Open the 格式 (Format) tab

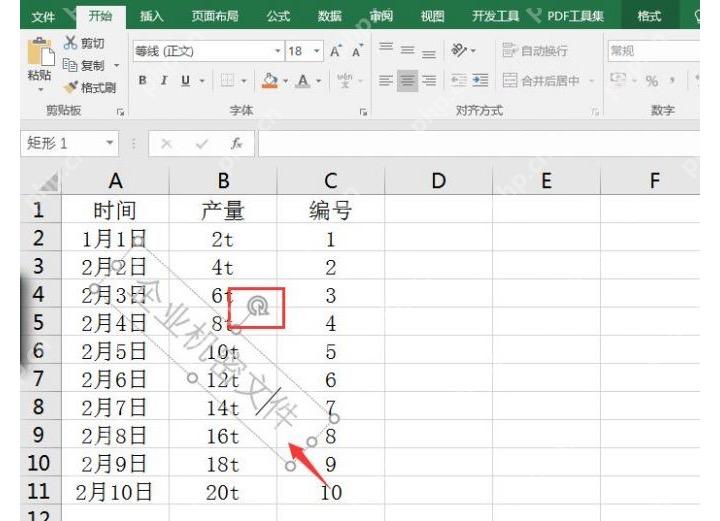tap(649, 17)
